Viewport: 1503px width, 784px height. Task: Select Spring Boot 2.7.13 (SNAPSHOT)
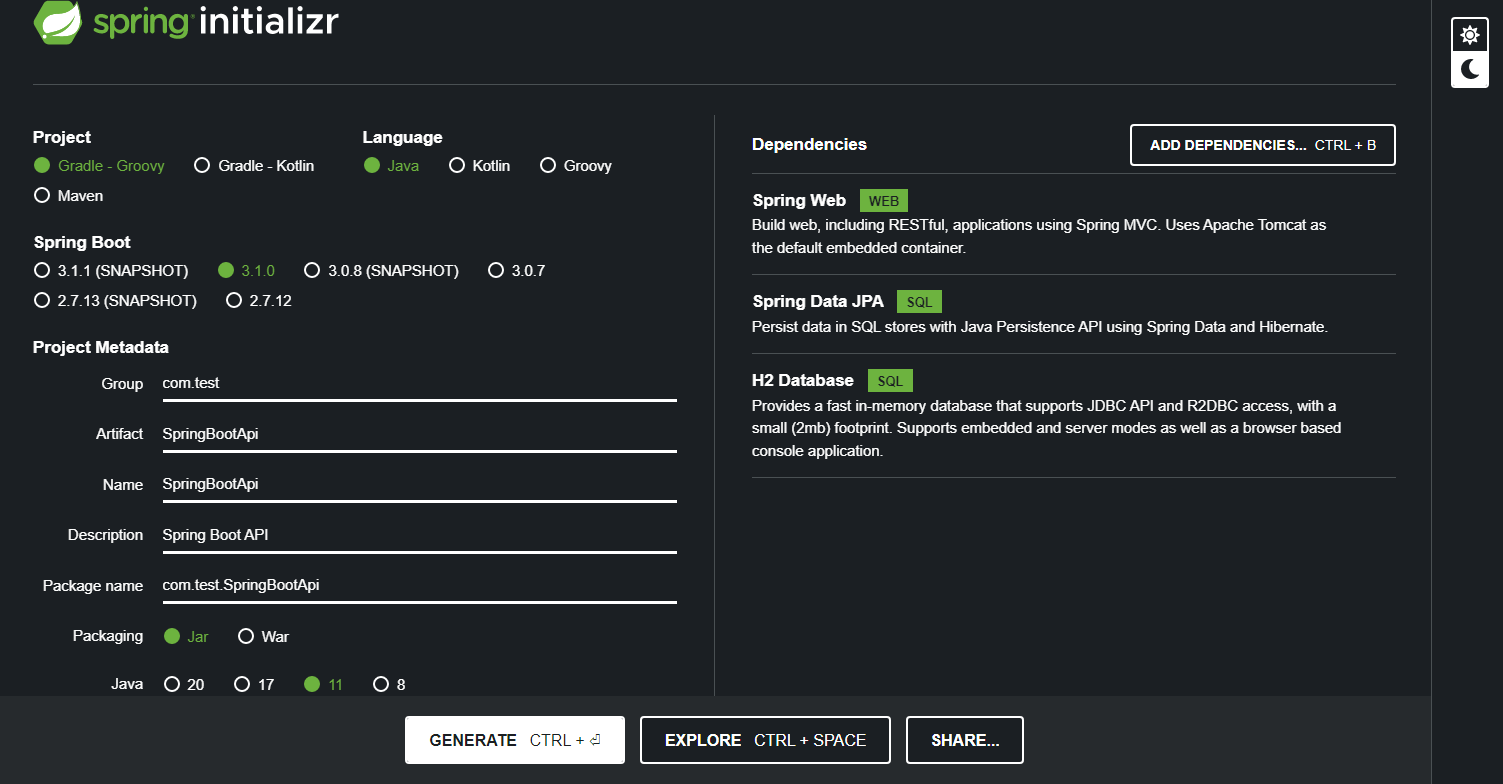pyautogui.click(x=115, y=301)
